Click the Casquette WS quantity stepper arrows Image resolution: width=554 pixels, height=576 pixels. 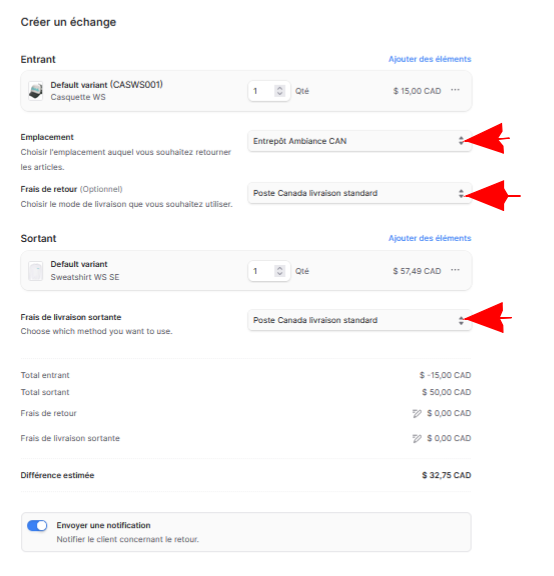[280, 91]
